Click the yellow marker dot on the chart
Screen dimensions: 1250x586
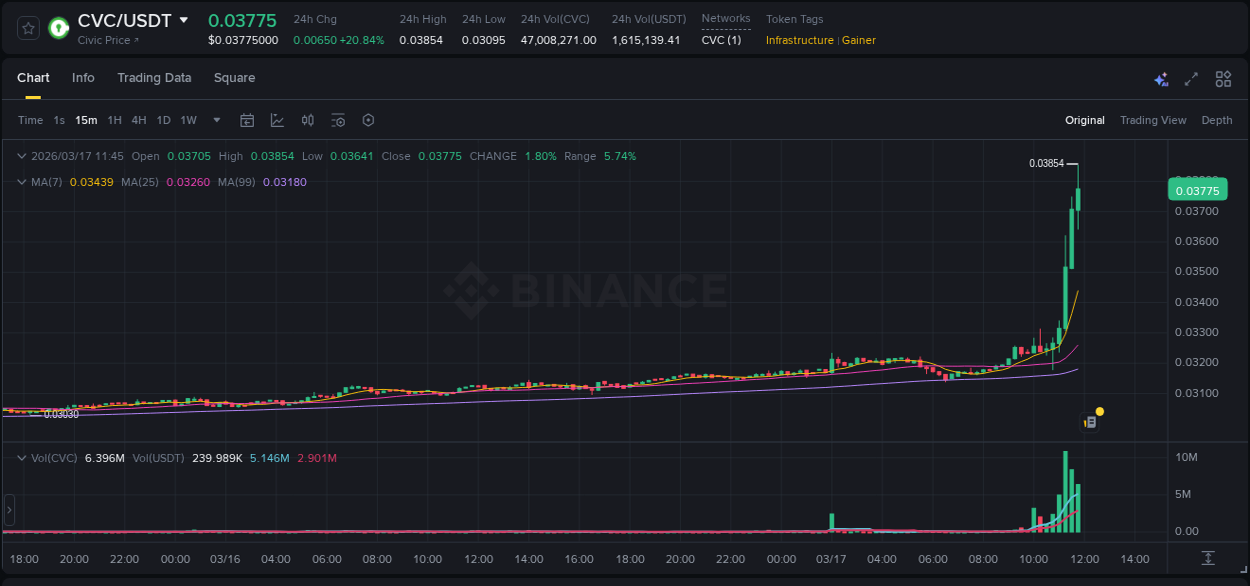pos(1099,411)
